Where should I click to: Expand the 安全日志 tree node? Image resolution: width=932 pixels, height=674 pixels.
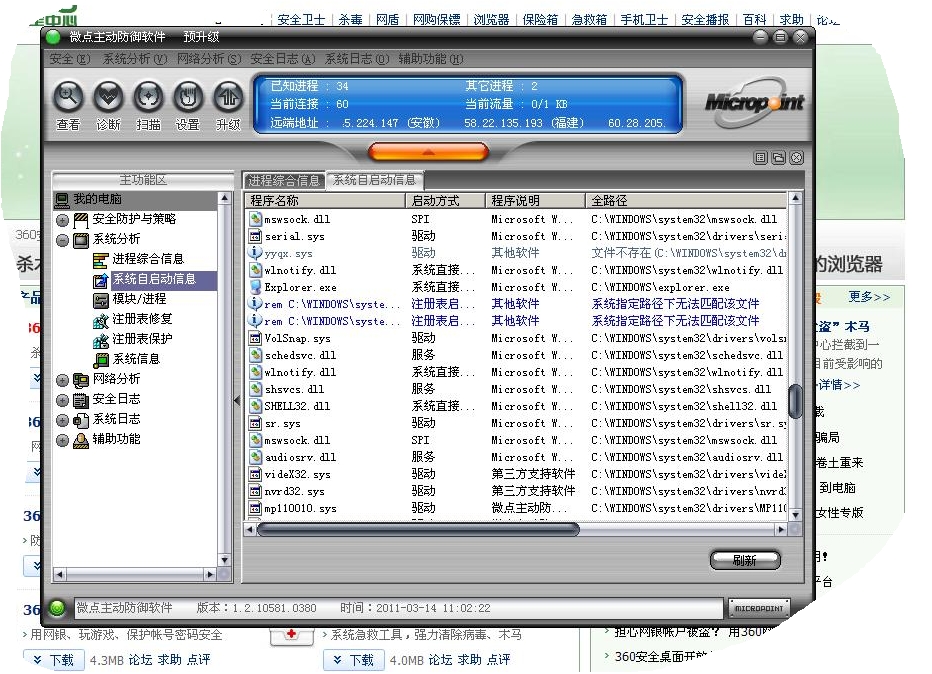[x=62, y=401]
